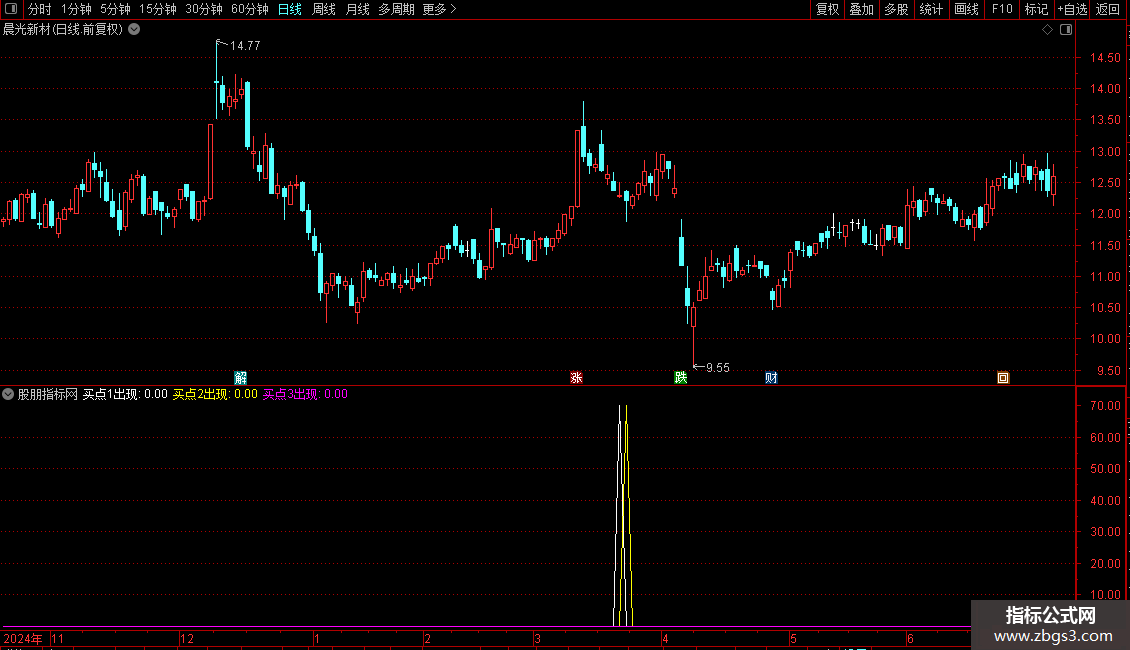Screen dimensions: 1130x650
Task: Toggle the side panel icon in chart corner
Action: point(1066,30)
